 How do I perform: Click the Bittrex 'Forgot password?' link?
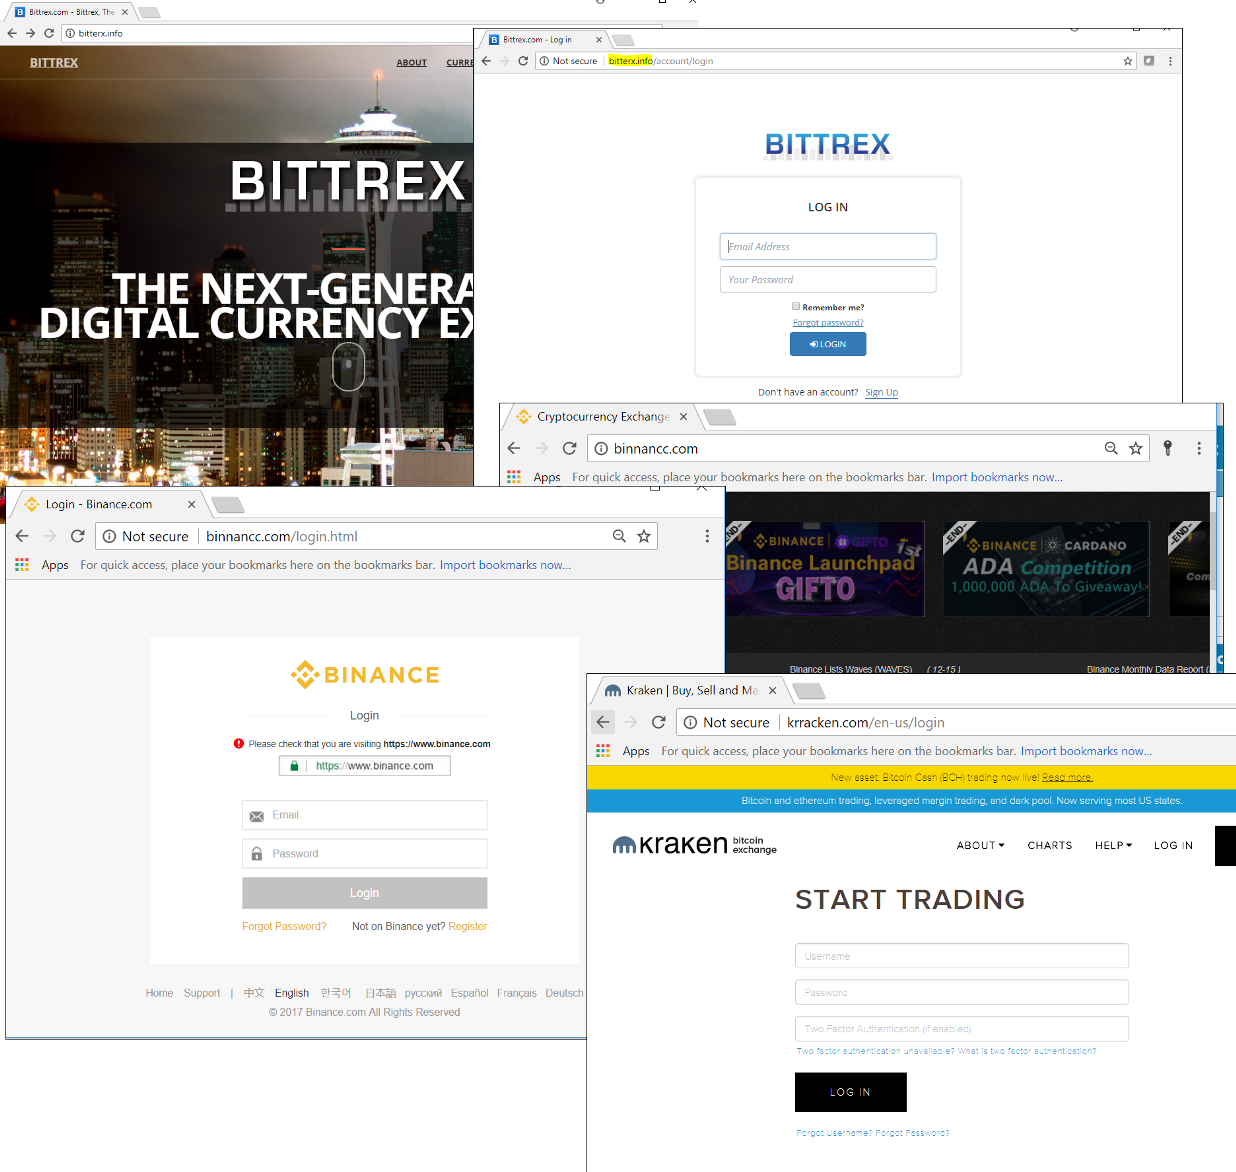click(828, 323)
